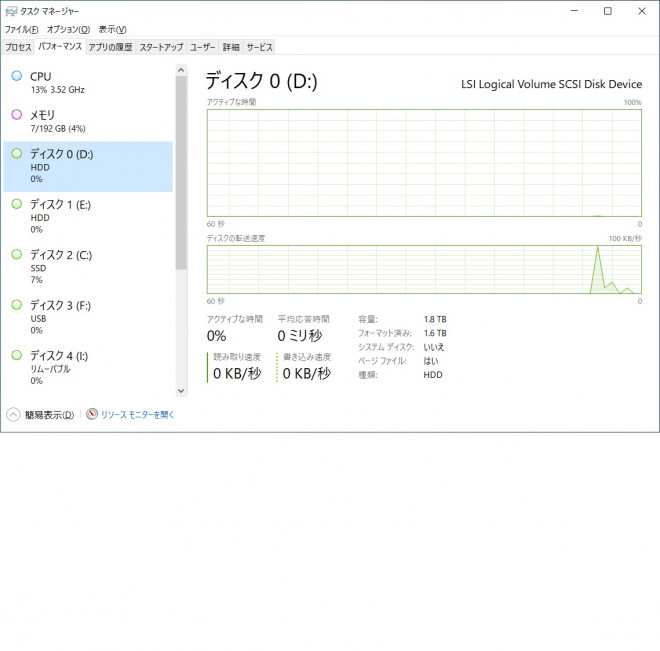Select ディスク 1 (E:) HDD entry
Image resolution: width=660 pixels, height=651 pixels.
point(88,217)
